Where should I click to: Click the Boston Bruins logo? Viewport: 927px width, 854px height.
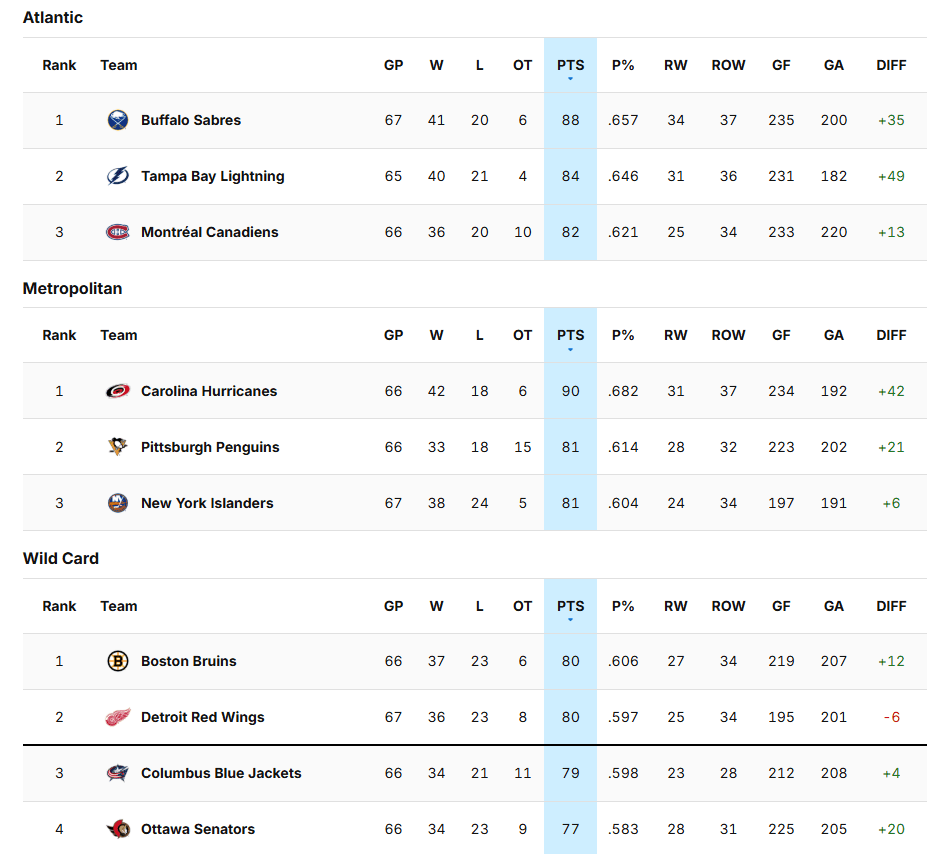(118, 661)
